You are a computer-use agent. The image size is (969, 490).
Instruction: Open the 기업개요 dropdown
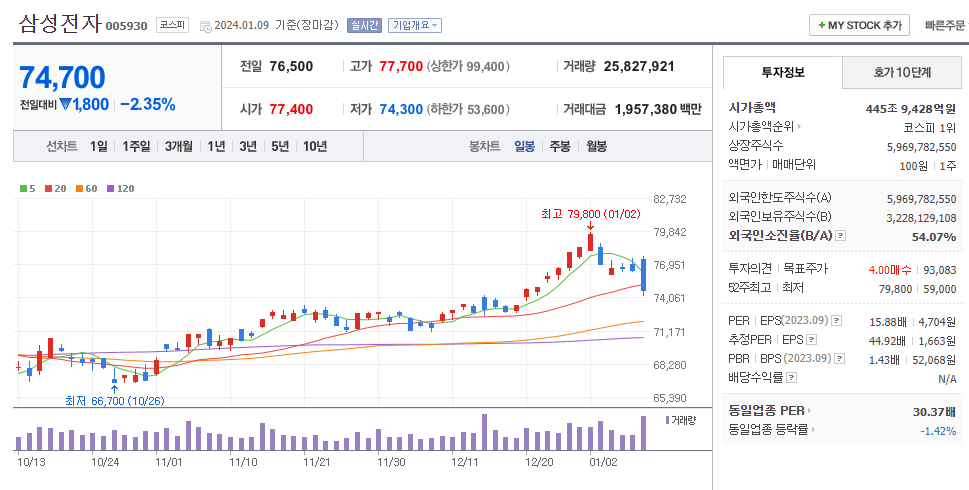(x=415, y=25)
